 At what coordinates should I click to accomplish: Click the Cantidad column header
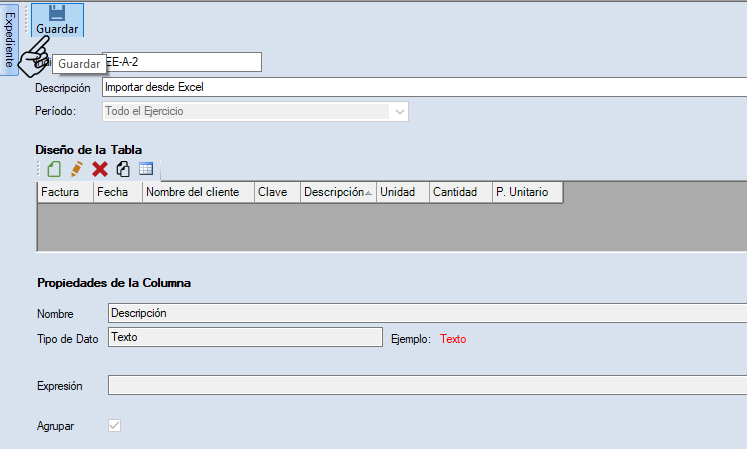coord(459,192)
